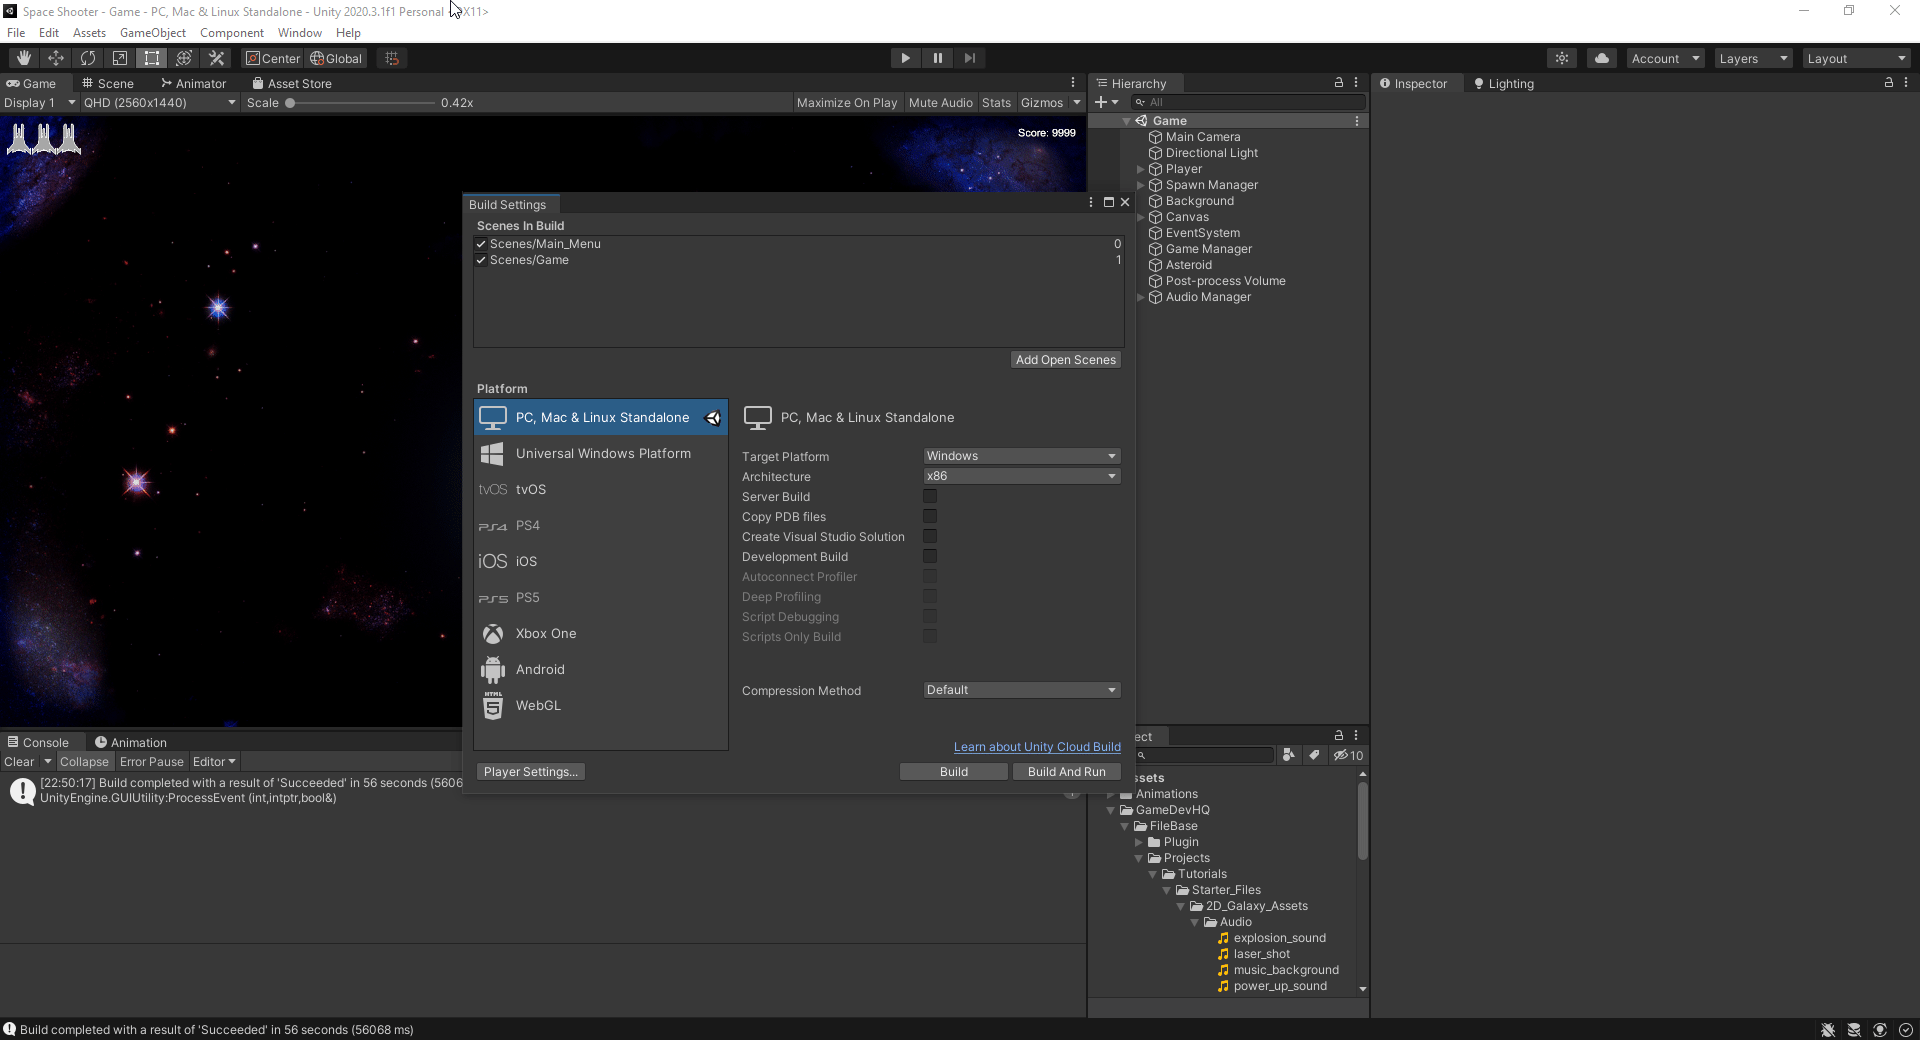Open Display 1 dropdown
Image resolution: width=1920 pixels, height=1040 pixels.
pyautogui.click(x=40, y=102)
